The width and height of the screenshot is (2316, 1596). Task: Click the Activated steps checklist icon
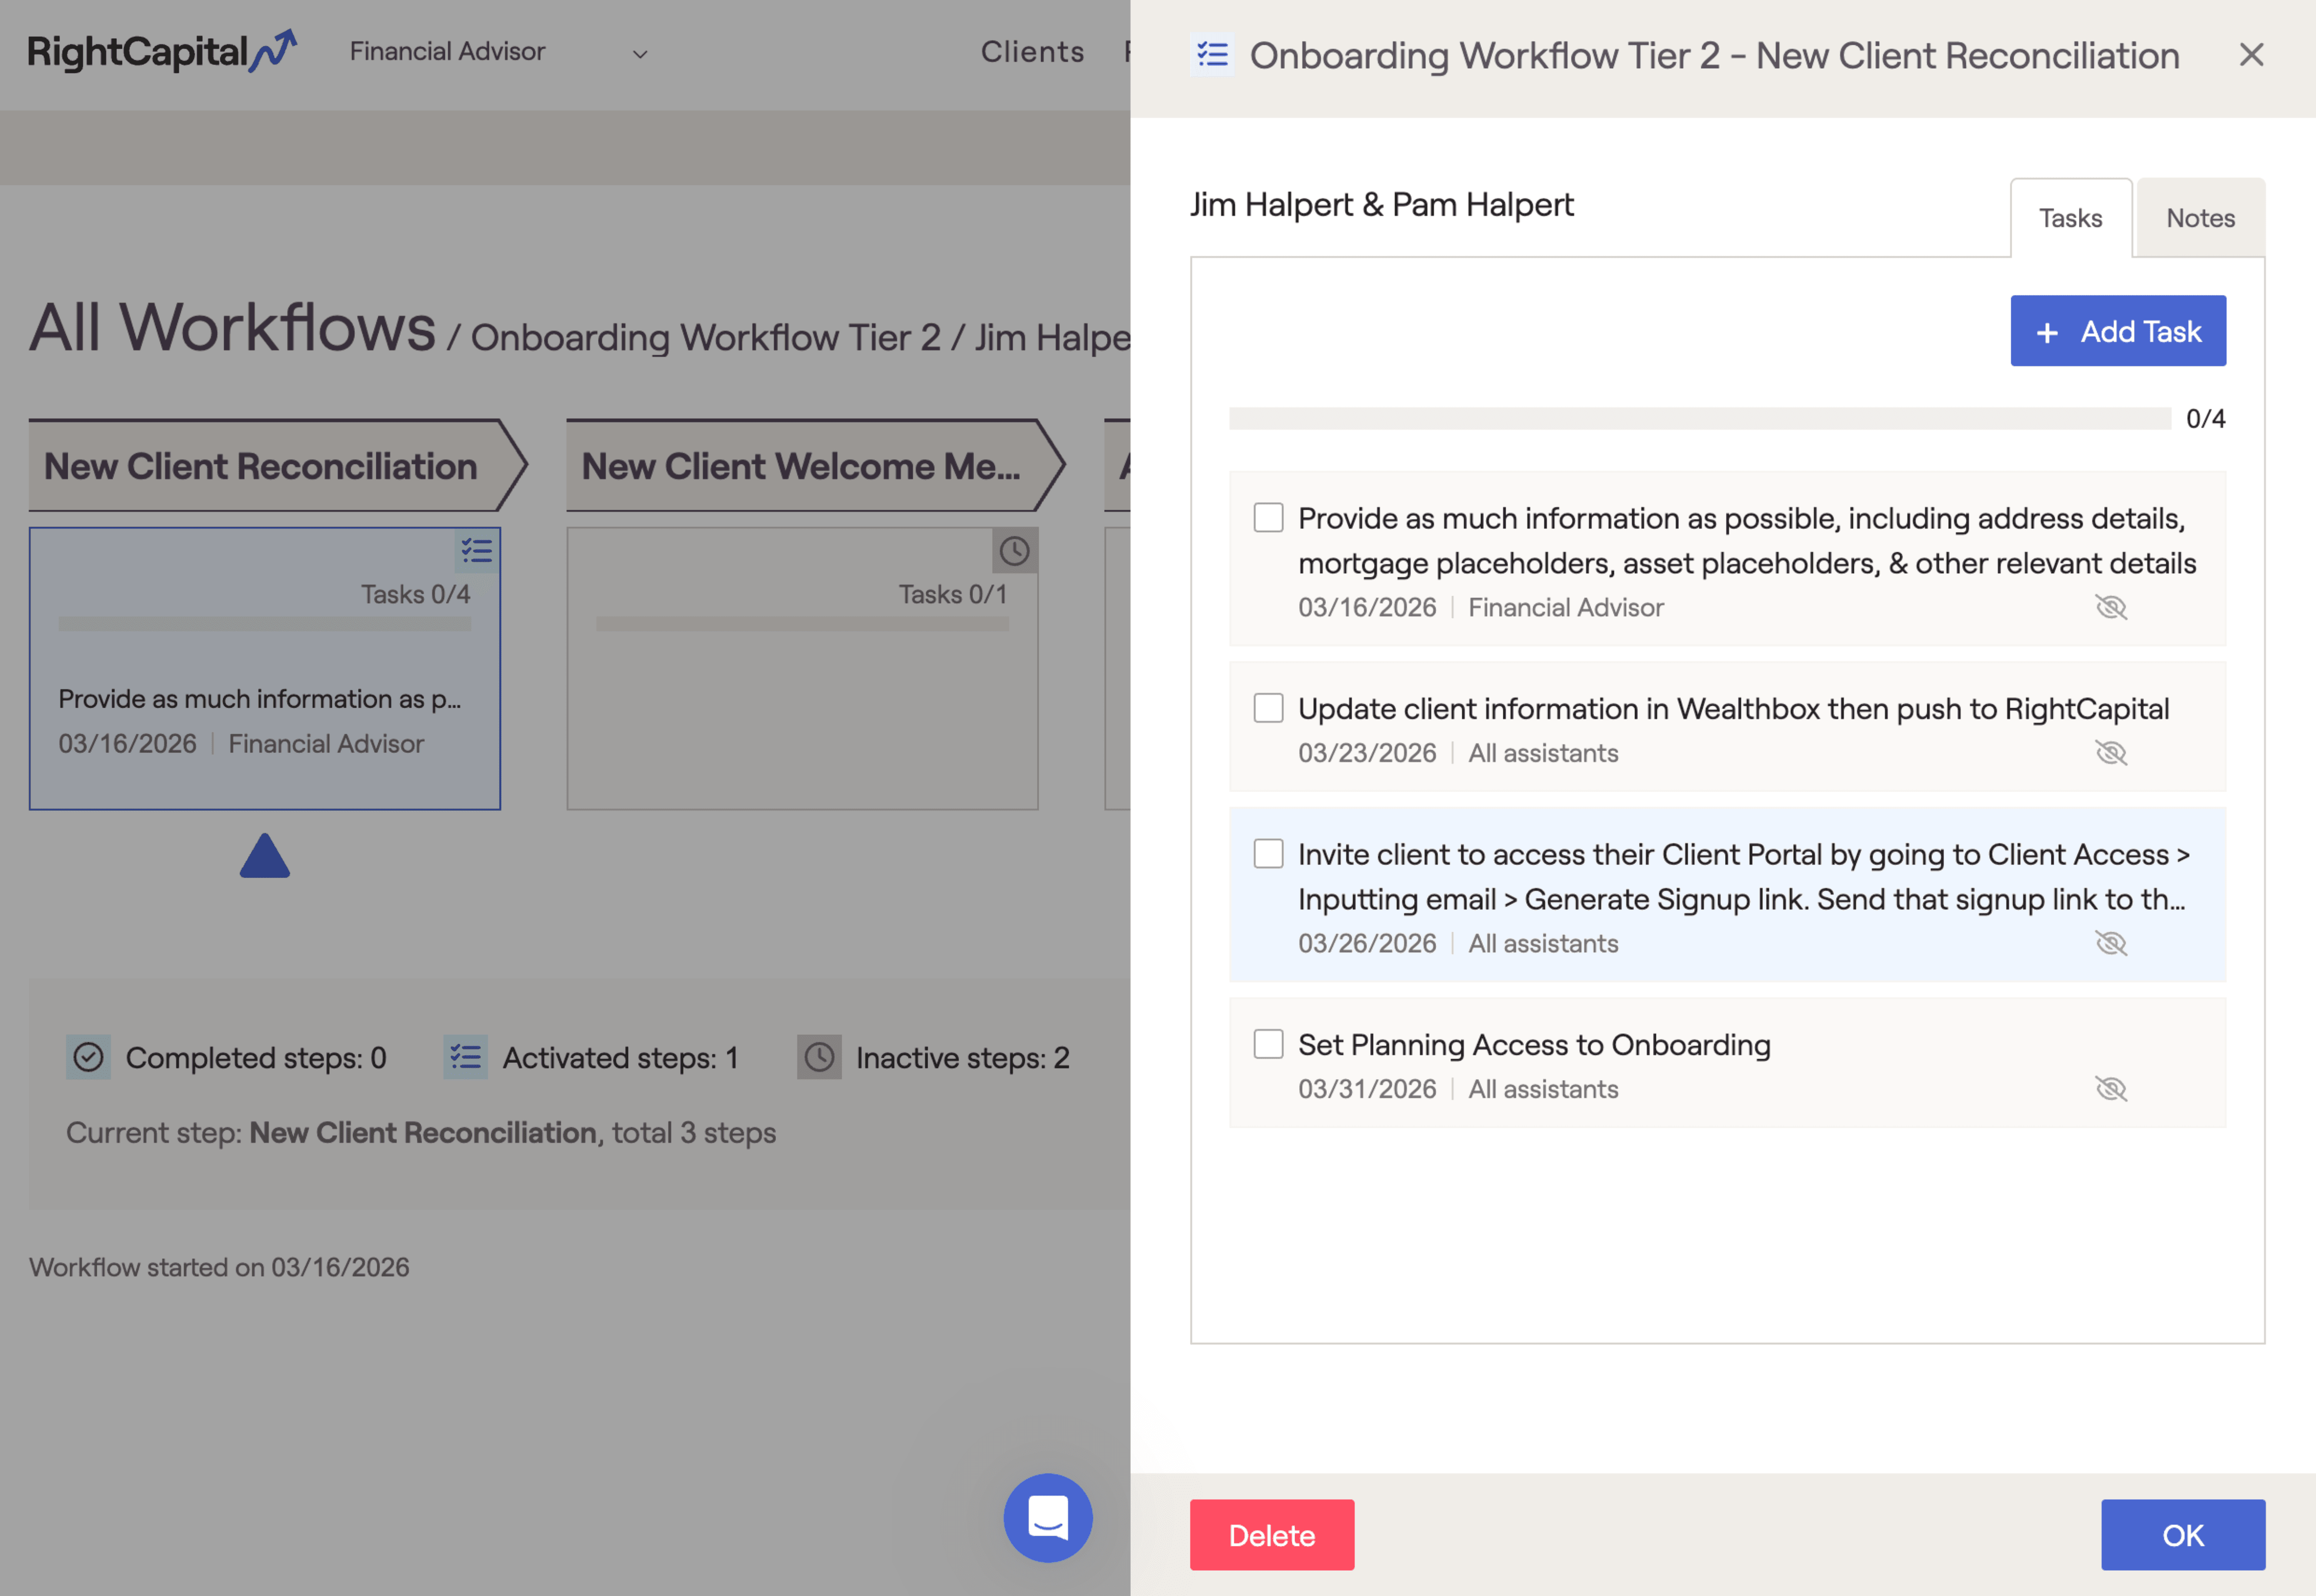(x=464, y=1057)
